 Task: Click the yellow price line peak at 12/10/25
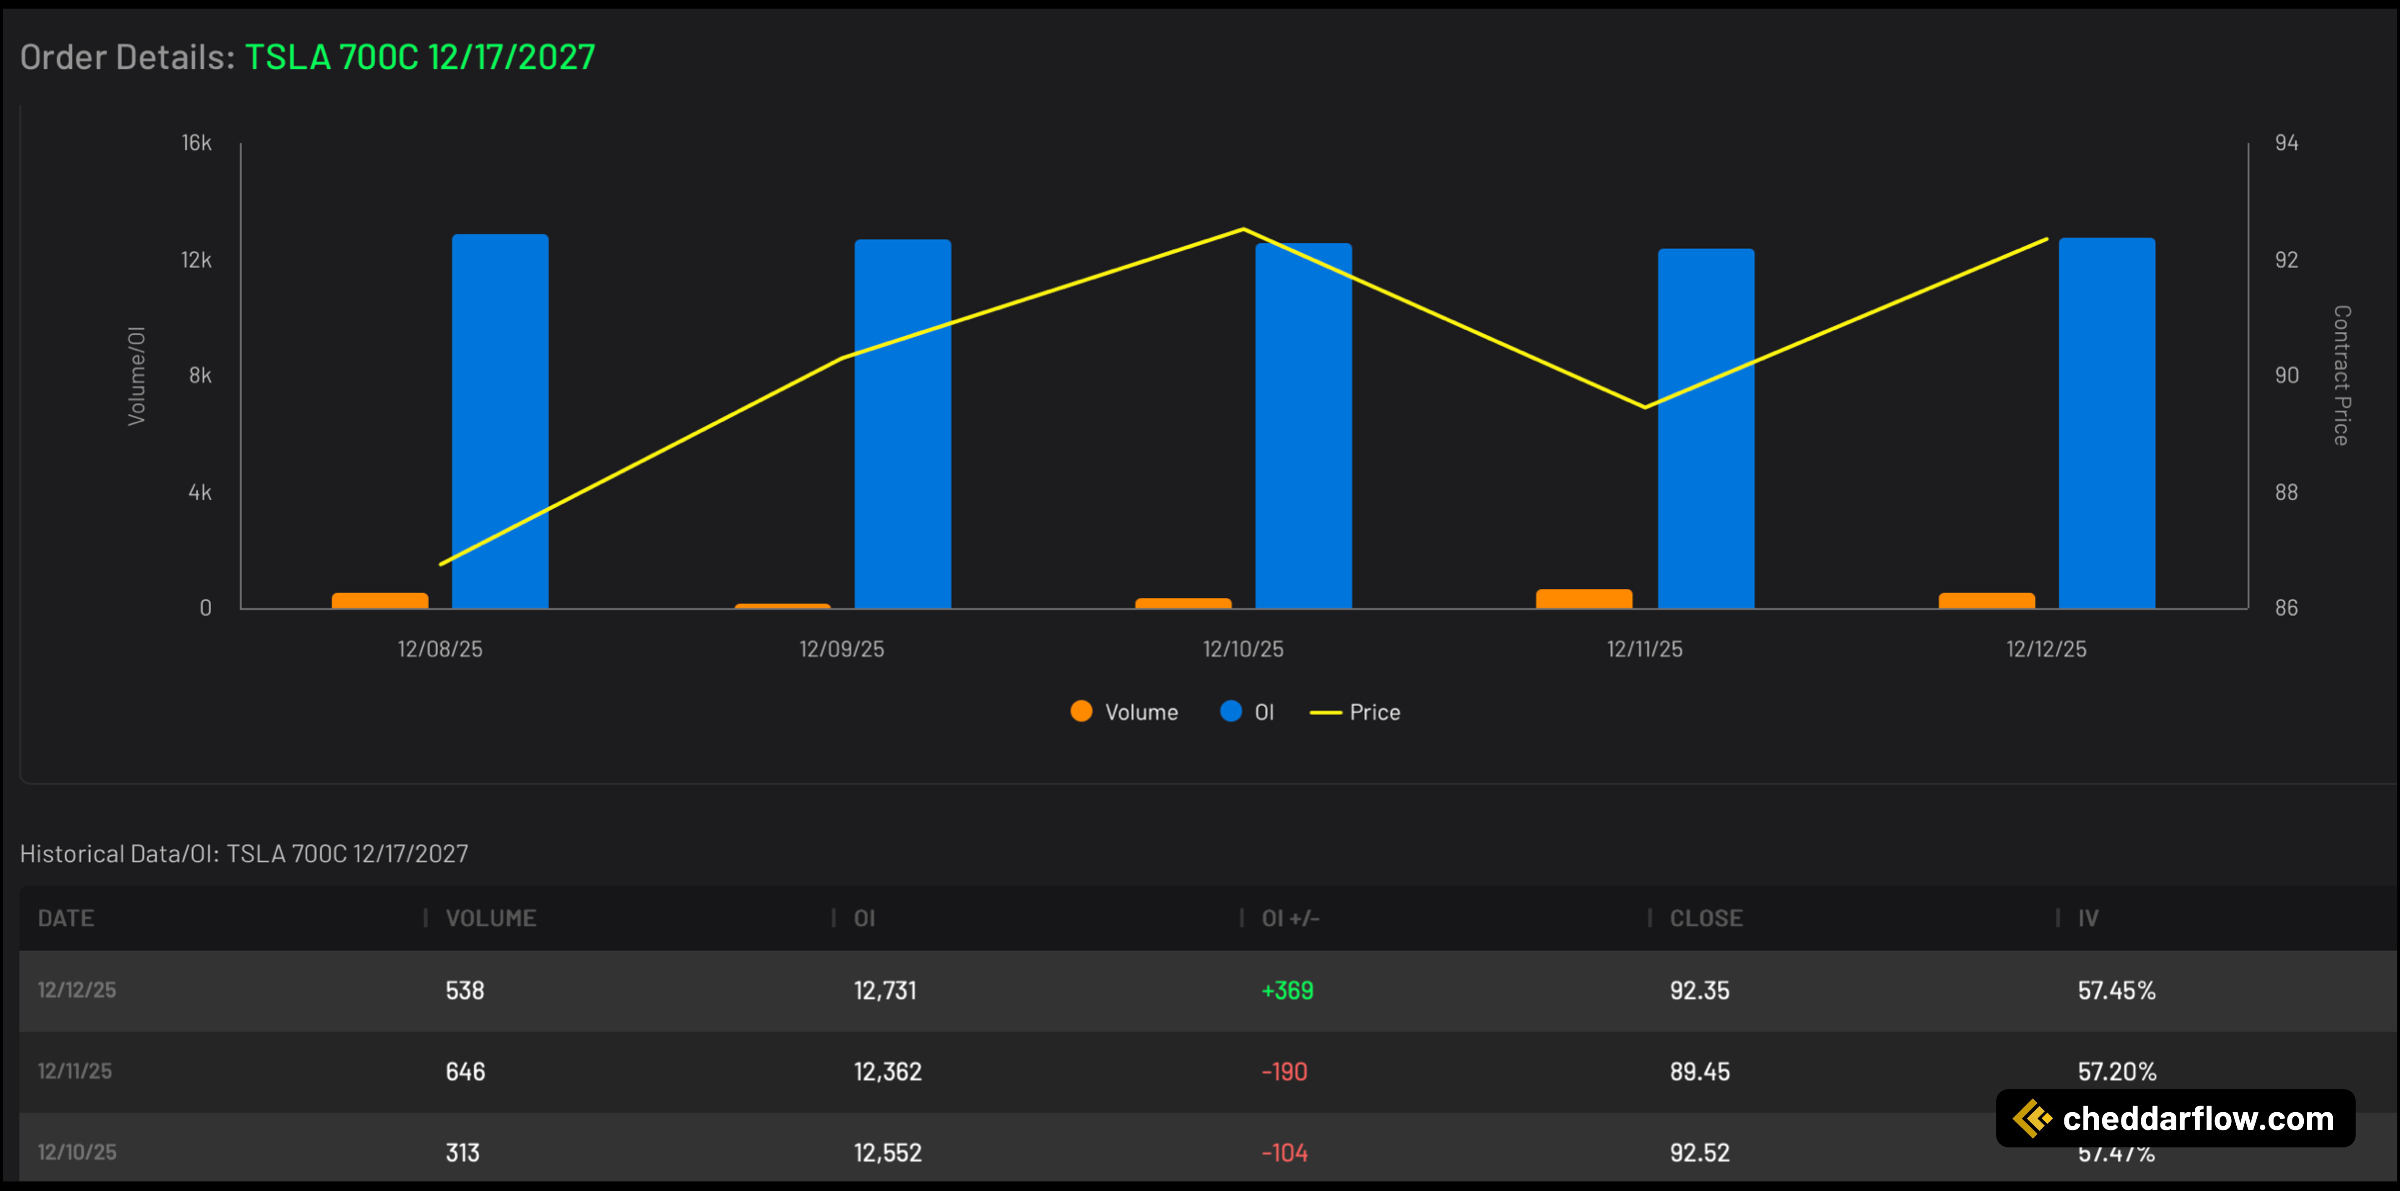click(1243, 230)
